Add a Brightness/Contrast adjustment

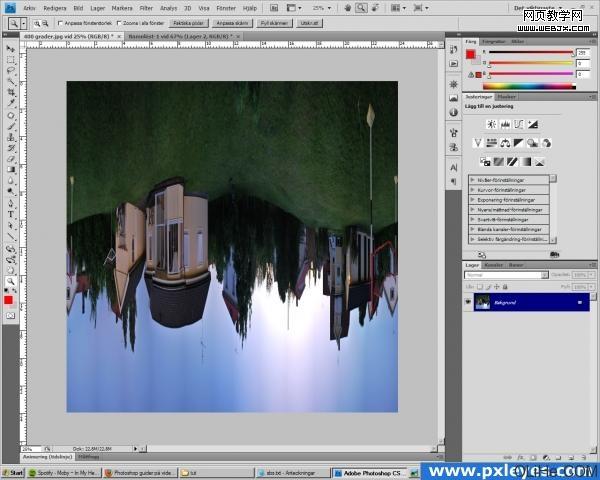click(492, 124)
